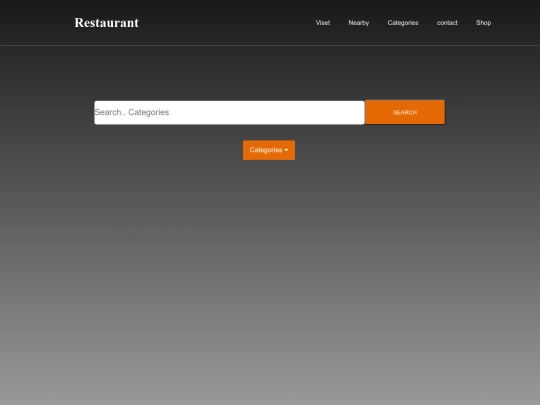The width and height of the screenshot is (540, 405).
Task: Go to the Nearby nav item
Action: click(359, 23)
